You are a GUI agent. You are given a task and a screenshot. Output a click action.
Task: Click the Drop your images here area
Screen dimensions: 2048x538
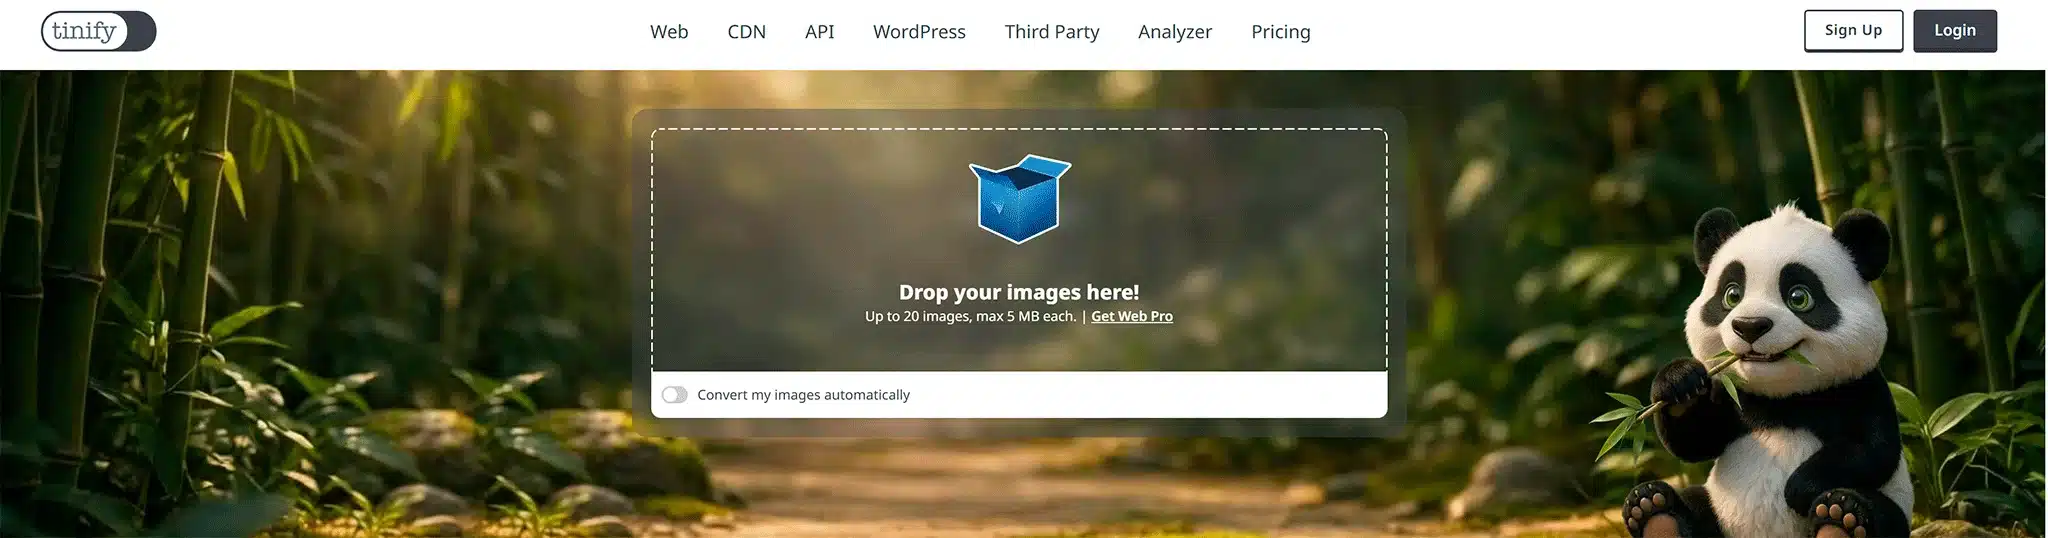1019,250
